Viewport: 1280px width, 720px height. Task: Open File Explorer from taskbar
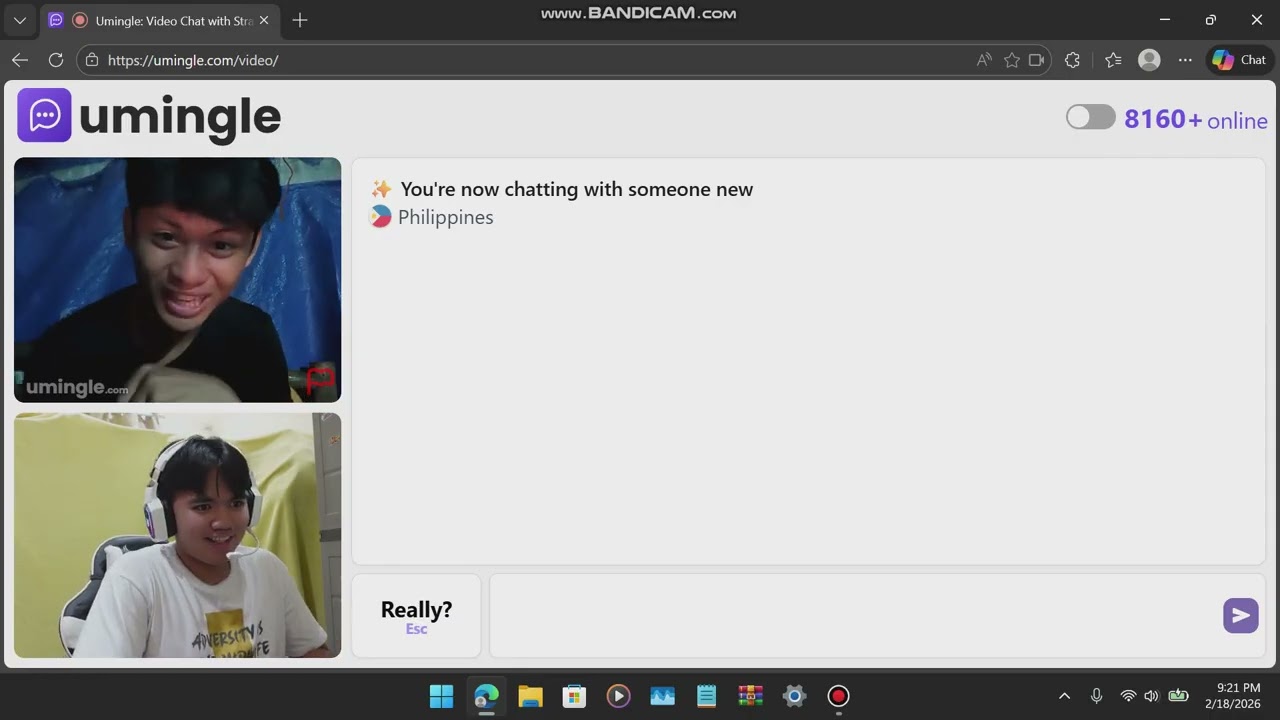click(x=530, y=696)
